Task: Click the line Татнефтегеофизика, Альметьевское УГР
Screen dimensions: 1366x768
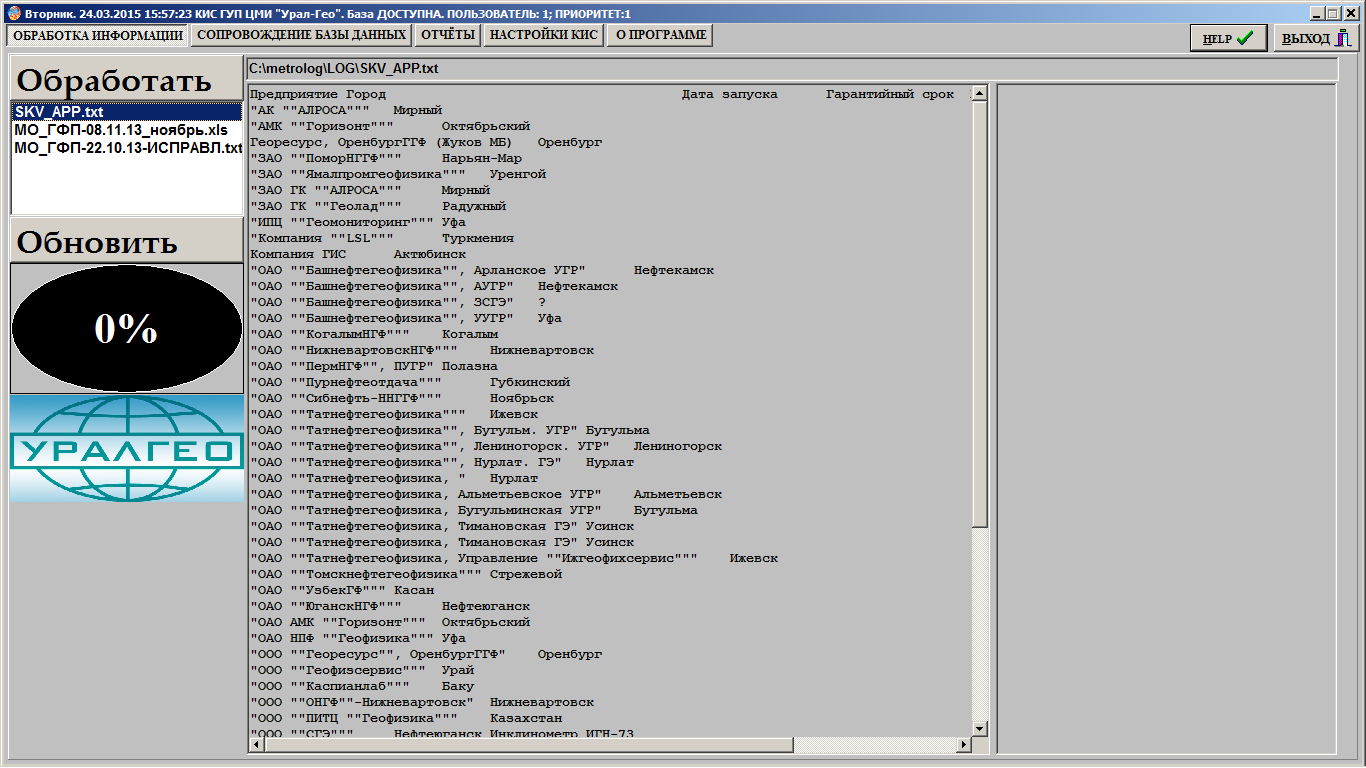Action: point(485,494)
